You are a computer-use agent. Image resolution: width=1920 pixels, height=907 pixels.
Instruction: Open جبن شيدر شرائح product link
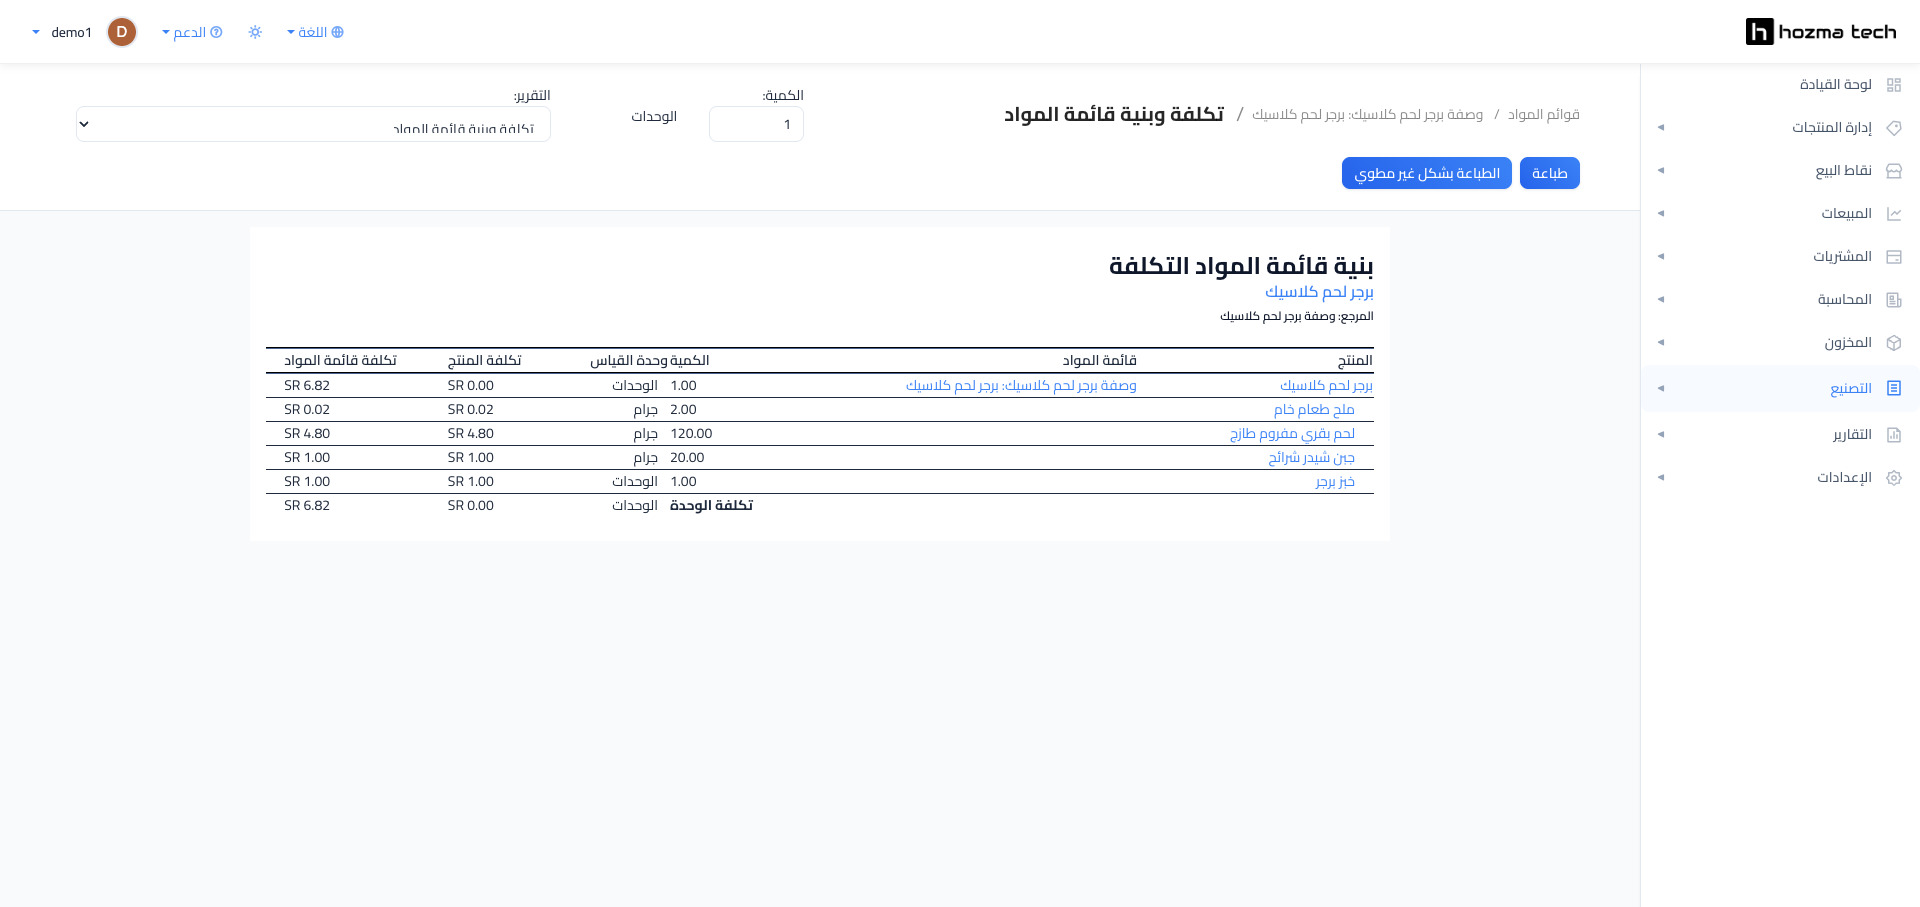point(1311,458)
